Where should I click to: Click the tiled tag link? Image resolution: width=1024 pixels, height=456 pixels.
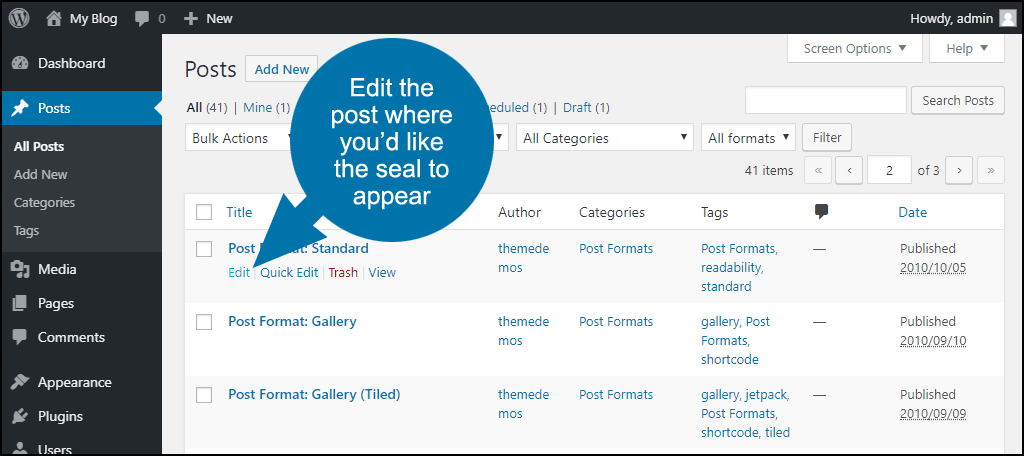(777, 432)
